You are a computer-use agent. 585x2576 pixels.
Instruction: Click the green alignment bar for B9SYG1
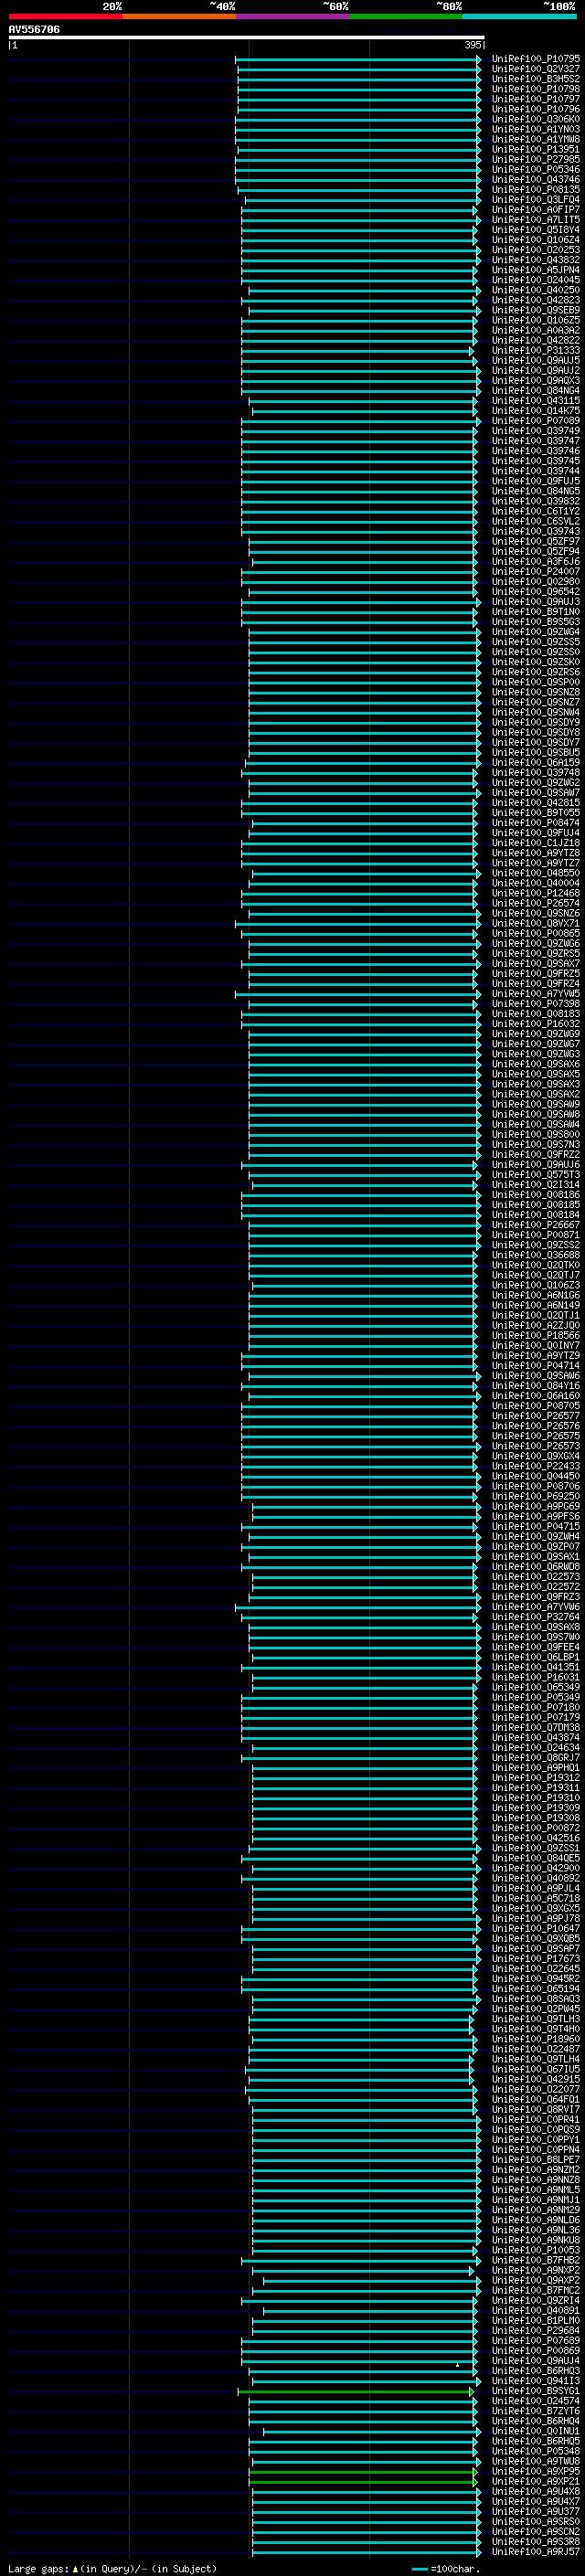tap(355, 2391)
